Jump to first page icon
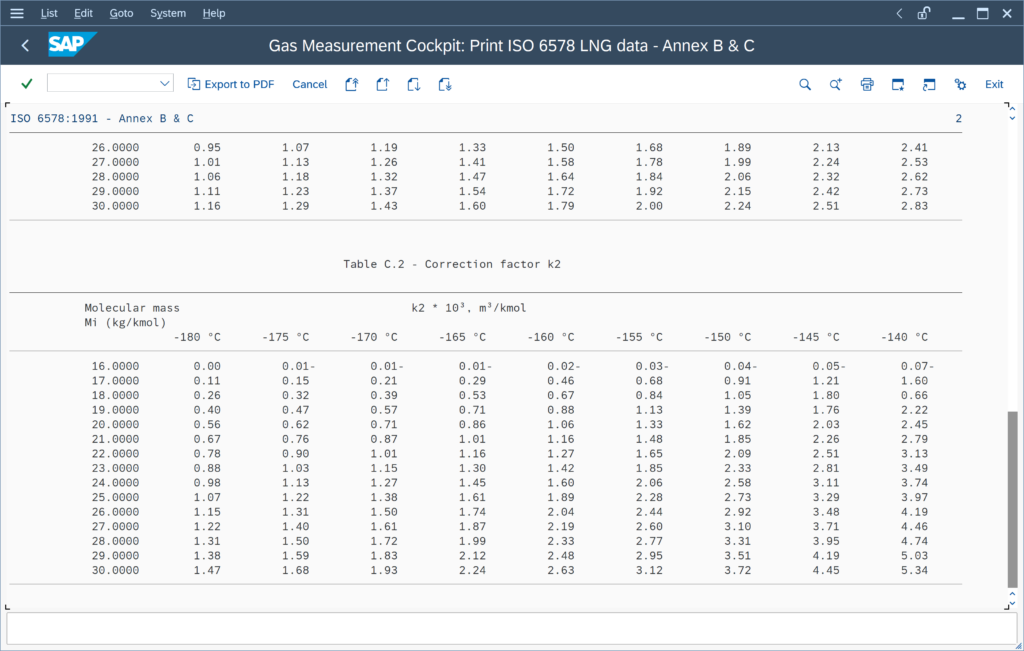 [x=352, y=84]
